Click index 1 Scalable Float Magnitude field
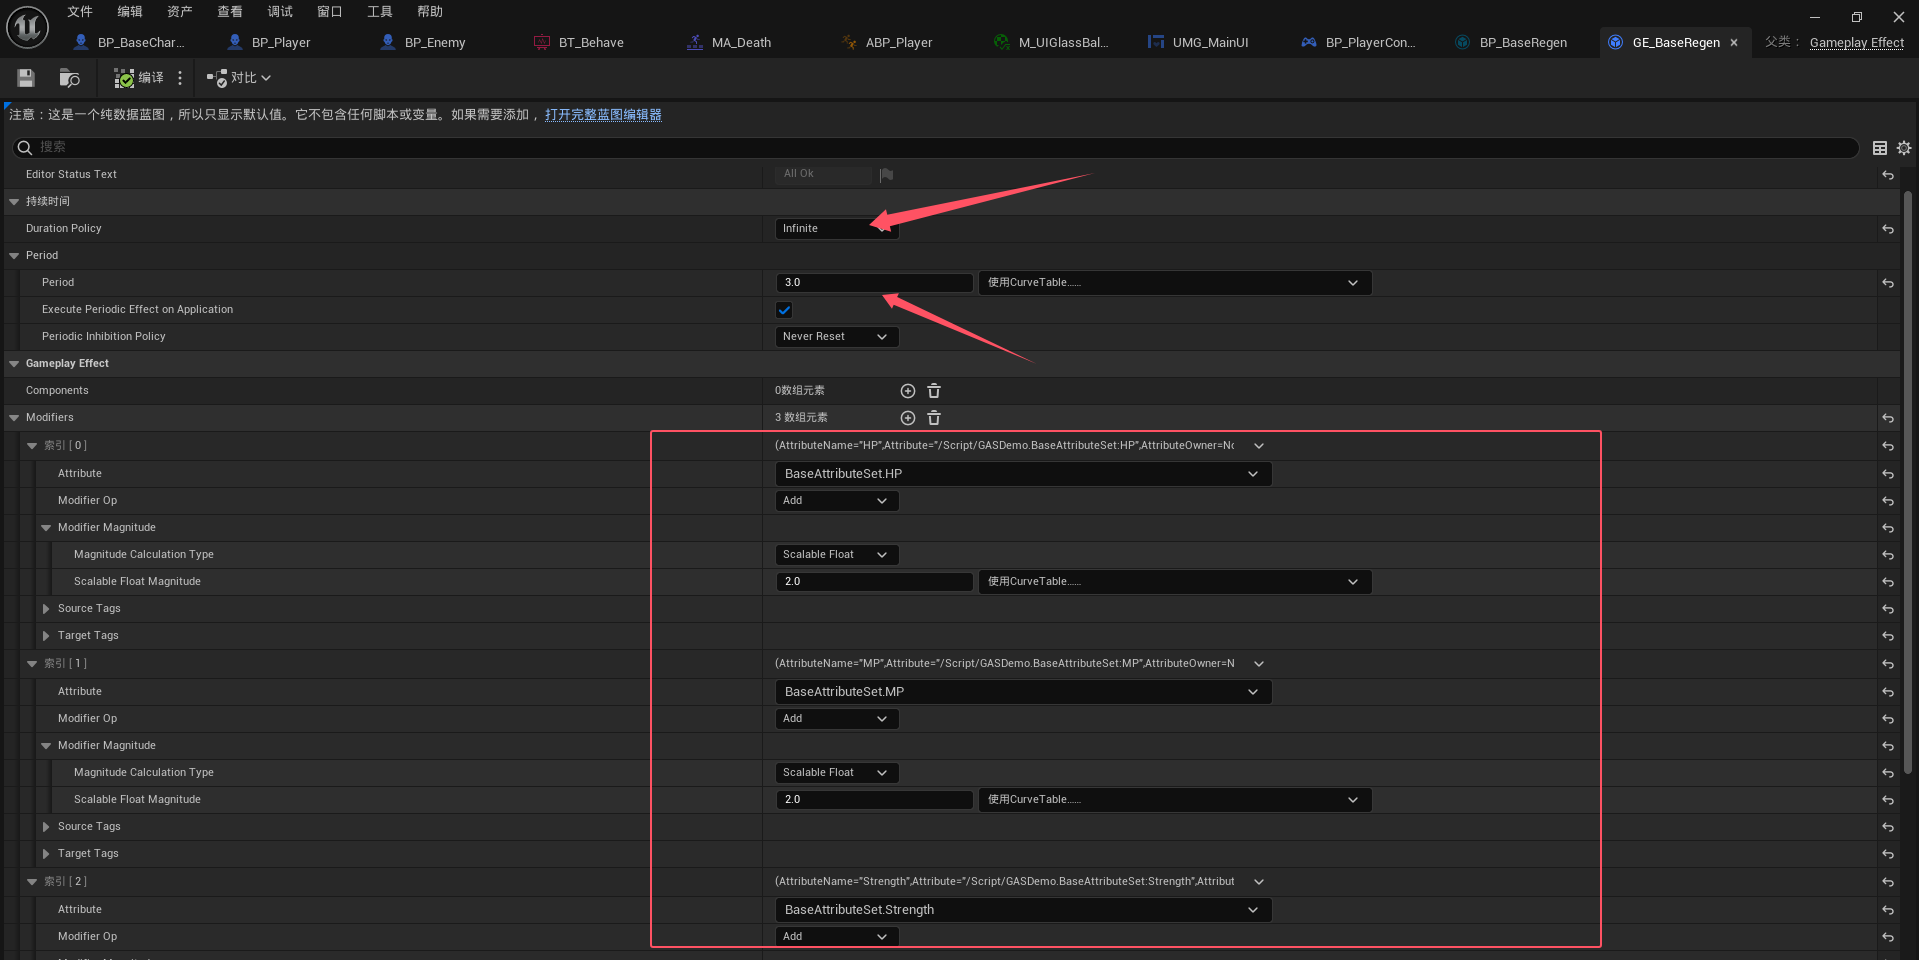The height and width of the screenshot is (960, 1919). pos(874,800)
